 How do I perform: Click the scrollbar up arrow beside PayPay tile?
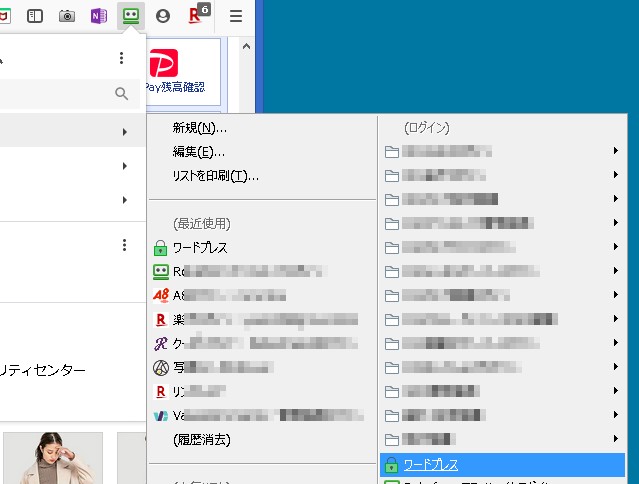tap(246, 46)
